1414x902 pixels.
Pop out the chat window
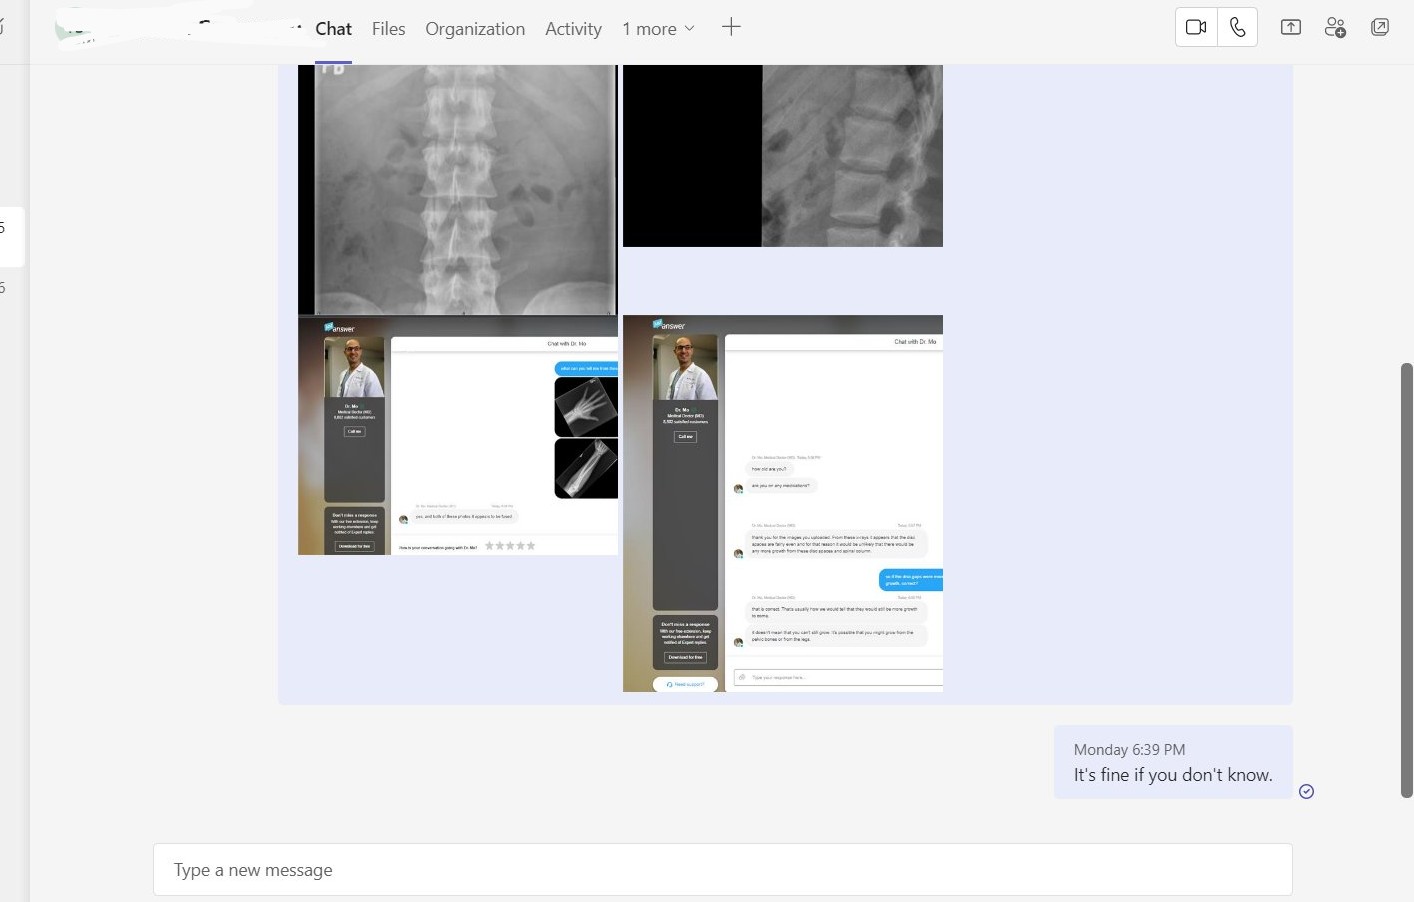[x=1380, y=27]
